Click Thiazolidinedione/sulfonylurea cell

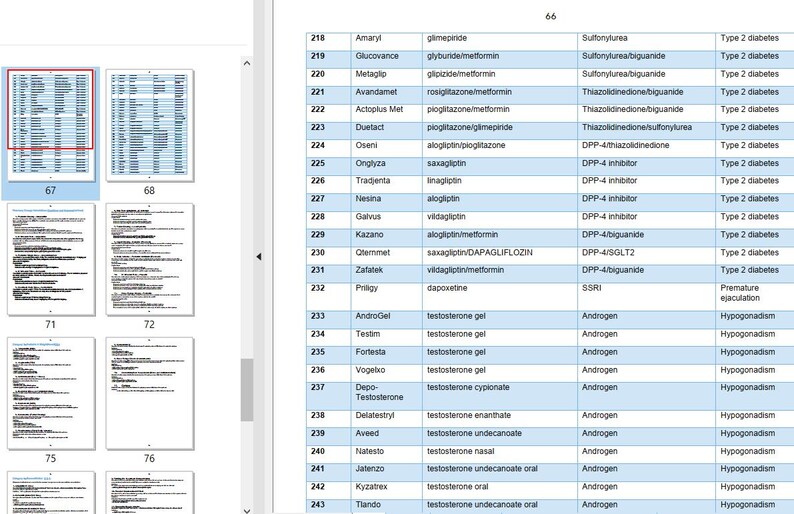[646, 131]
